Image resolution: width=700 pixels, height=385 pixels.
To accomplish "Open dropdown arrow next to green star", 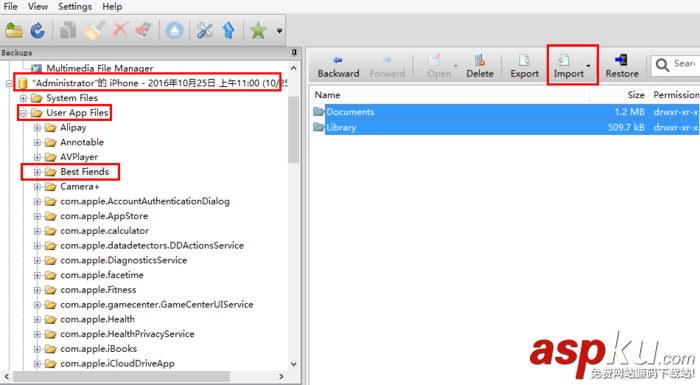I will [x=279, y=31].
